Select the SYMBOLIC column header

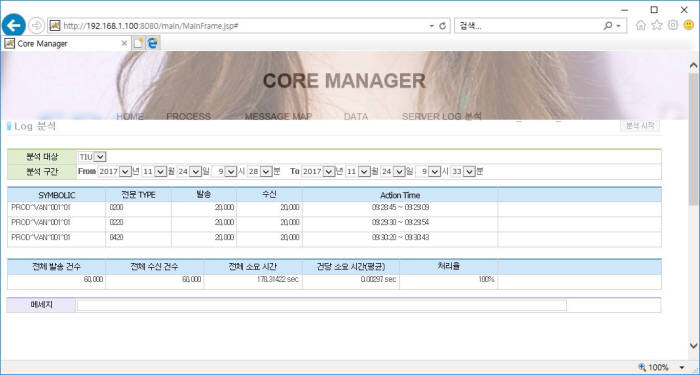(57, 195)
